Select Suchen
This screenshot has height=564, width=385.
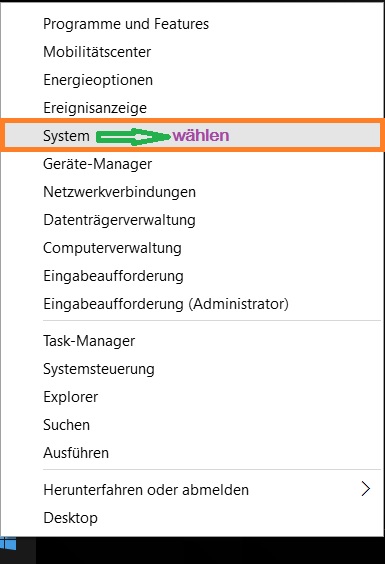tap(67, 425)
